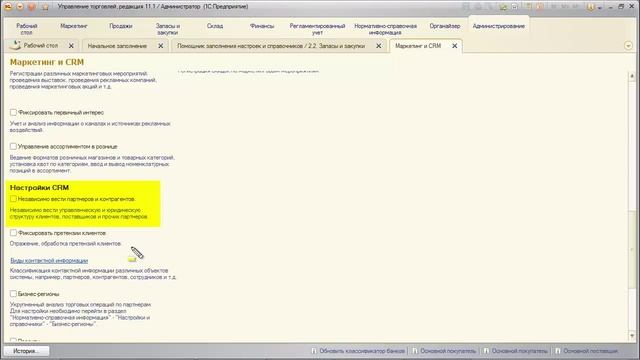
Task: Enable the 'Бизнес-регионы' checkbox
Action: pyautogui.click(x=13, y=293)
